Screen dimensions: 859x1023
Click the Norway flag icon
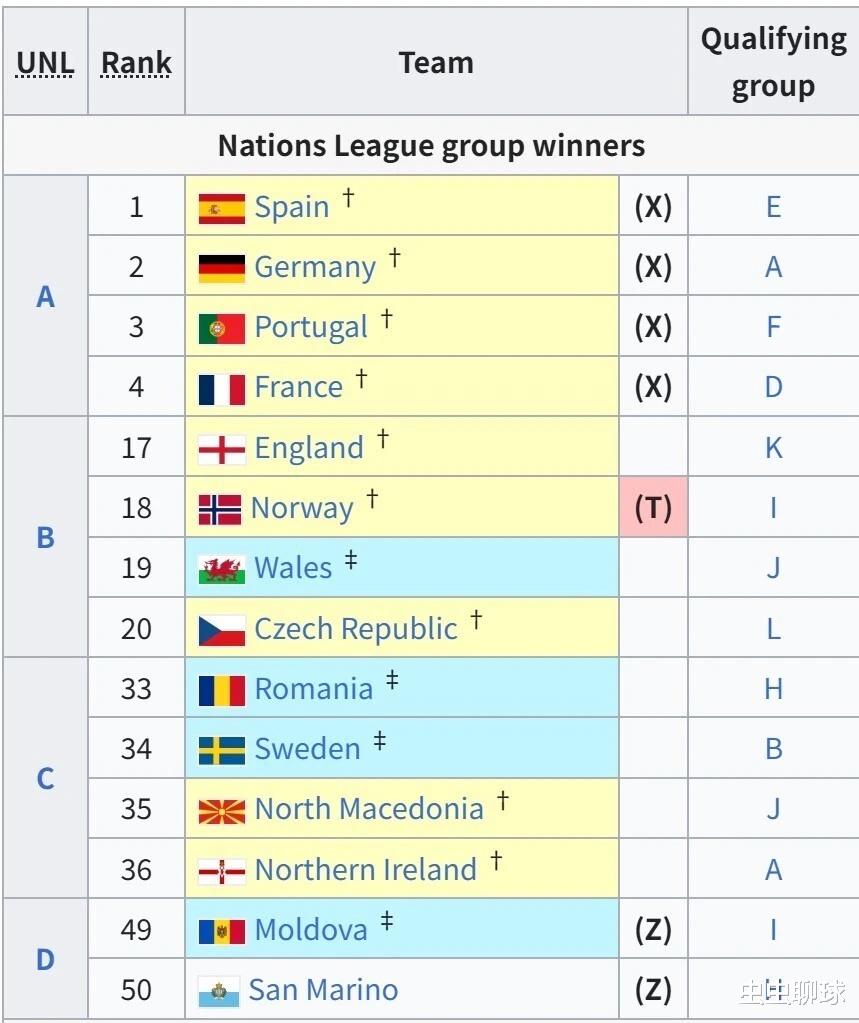[x=220, y=509]
